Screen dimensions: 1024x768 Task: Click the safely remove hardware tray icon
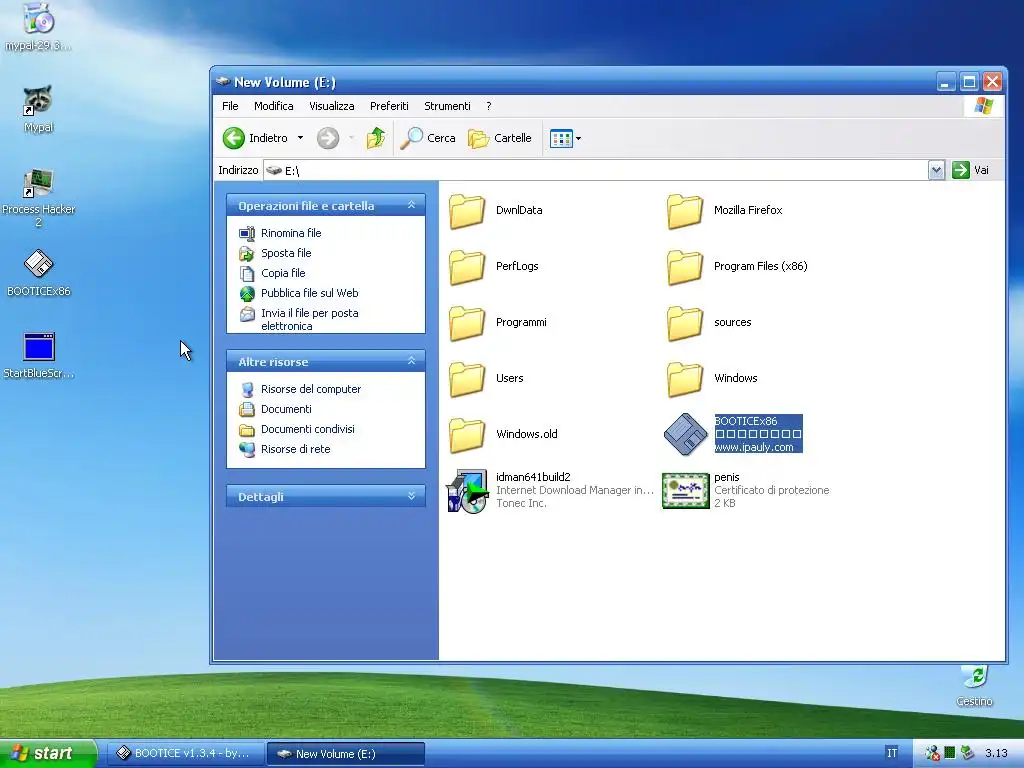pyautogui.click(x=967, y=754)
